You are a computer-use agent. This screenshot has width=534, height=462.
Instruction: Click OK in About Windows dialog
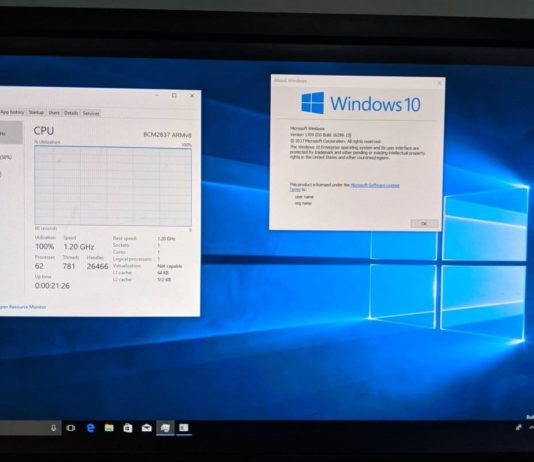424,224
